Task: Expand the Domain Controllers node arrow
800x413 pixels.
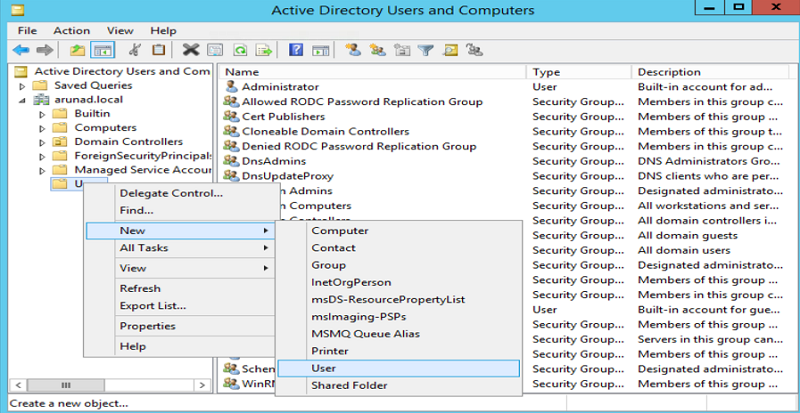Action: 43,142
